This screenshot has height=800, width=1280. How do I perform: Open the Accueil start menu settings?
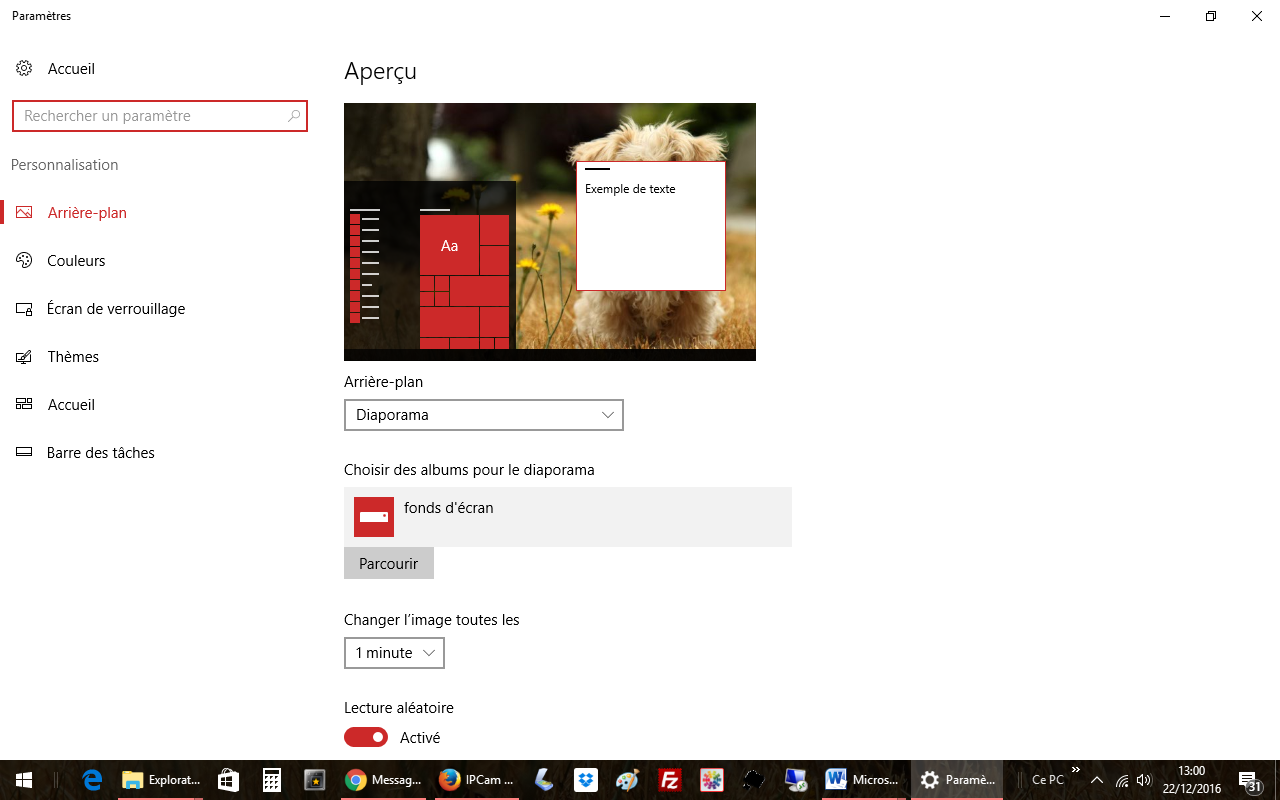71,405
